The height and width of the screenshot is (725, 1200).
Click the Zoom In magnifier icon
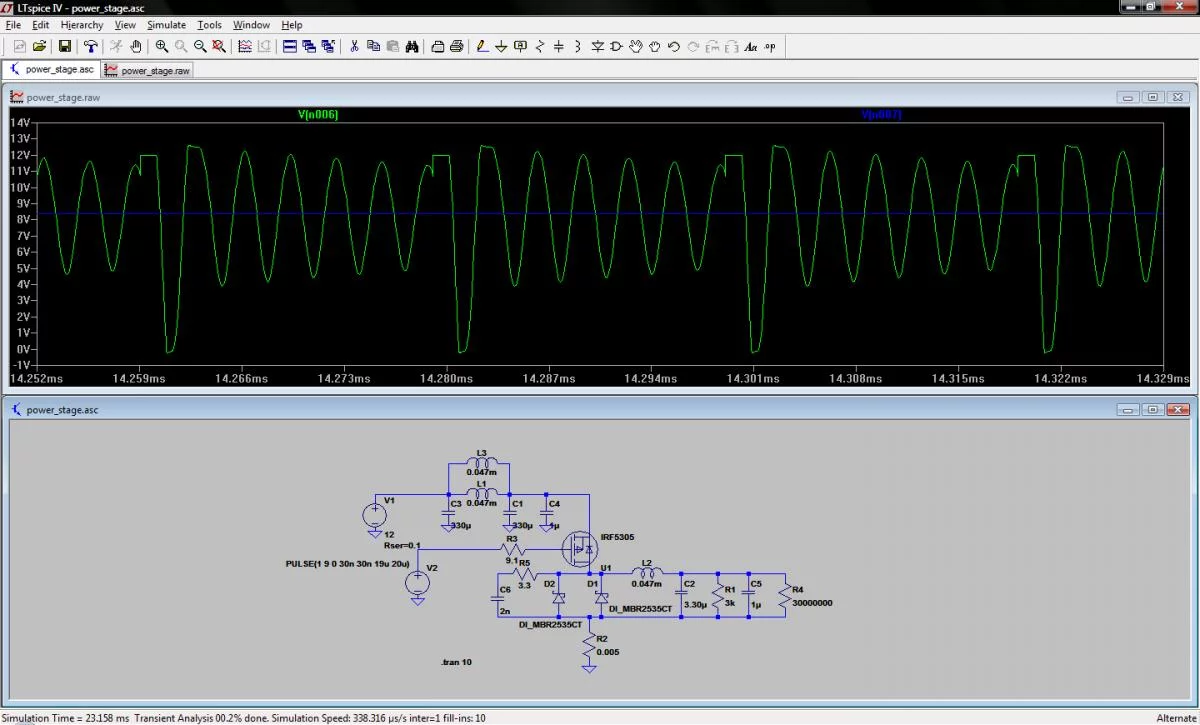pos(162,46)
